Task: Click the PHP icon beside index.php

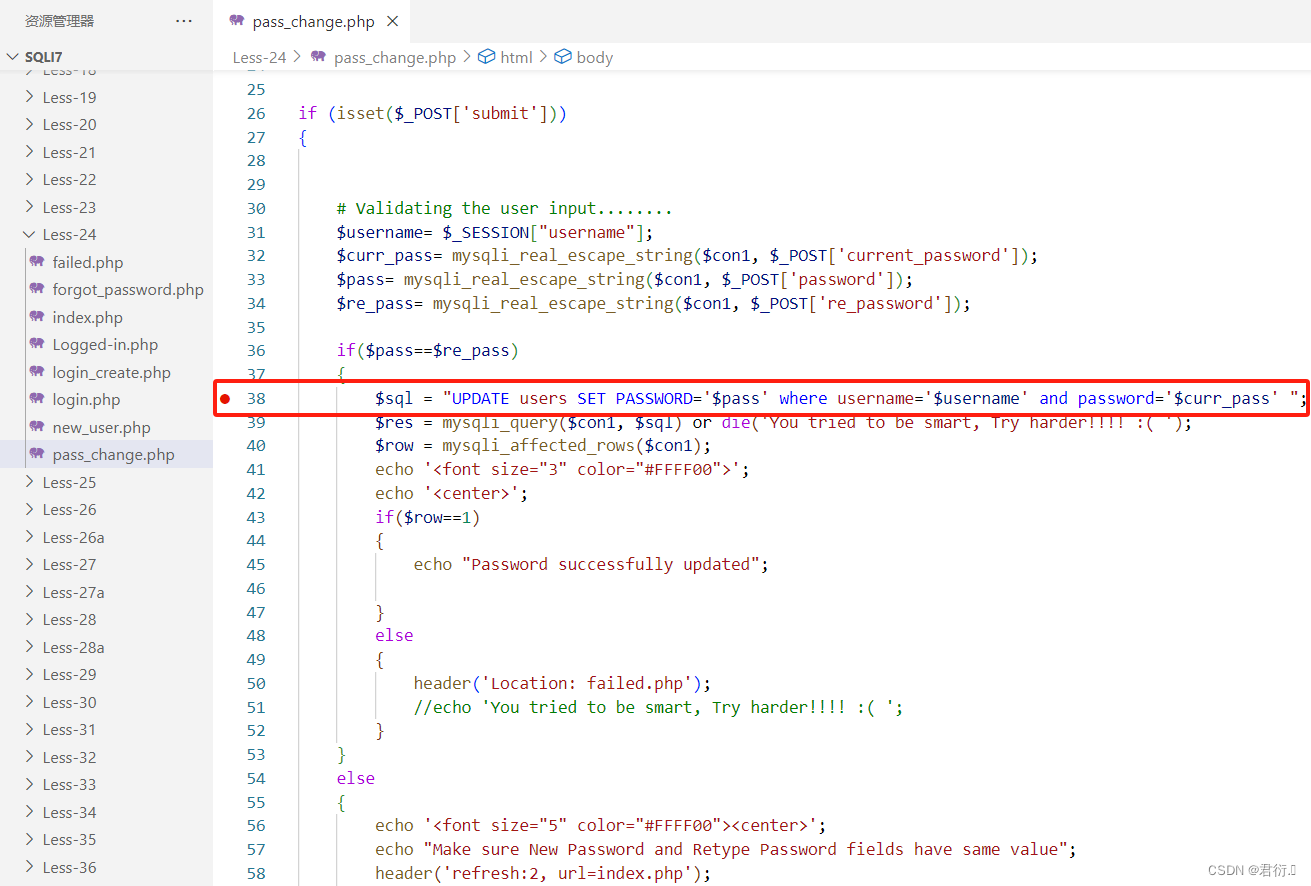Action: coord(37,317)
